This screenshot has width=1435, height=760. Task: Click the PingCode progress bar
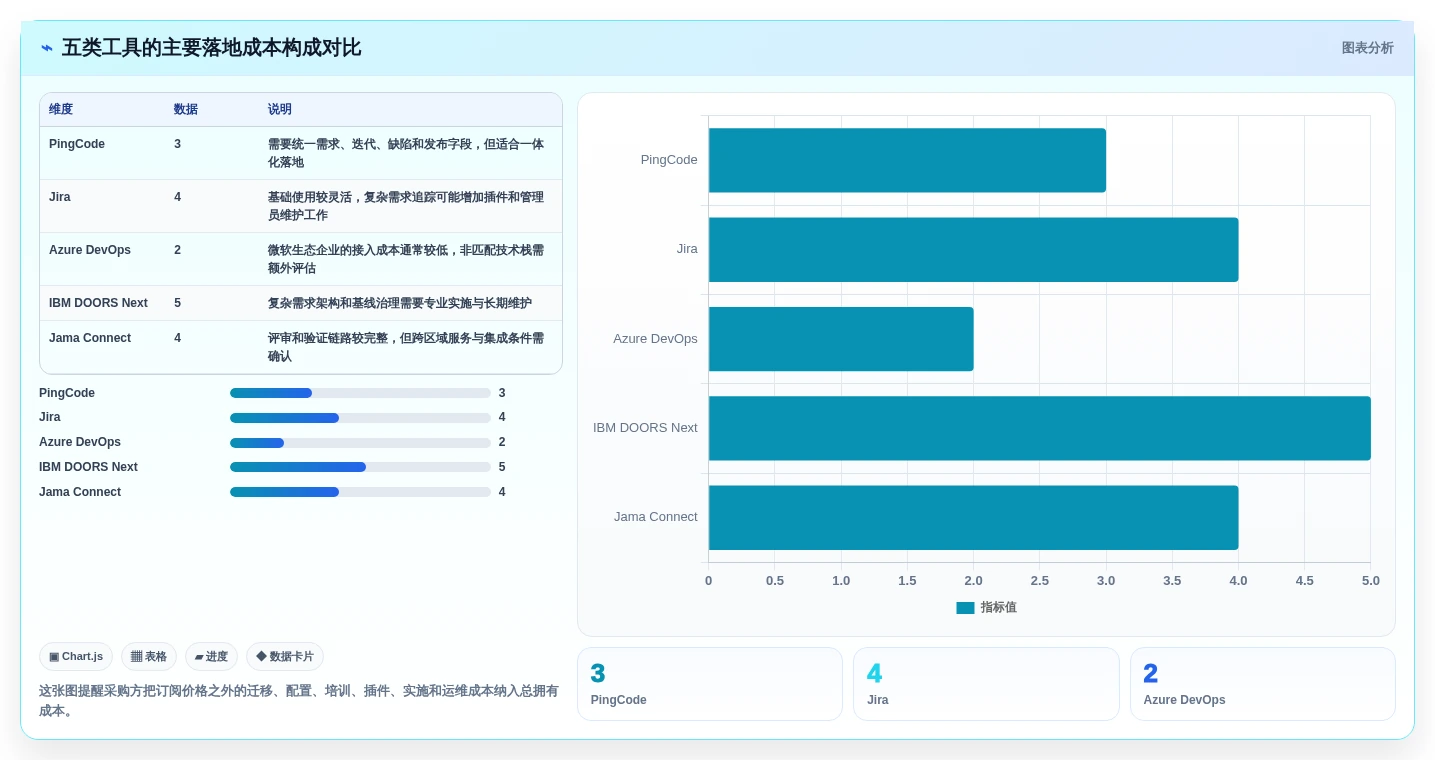coord(360,393)
